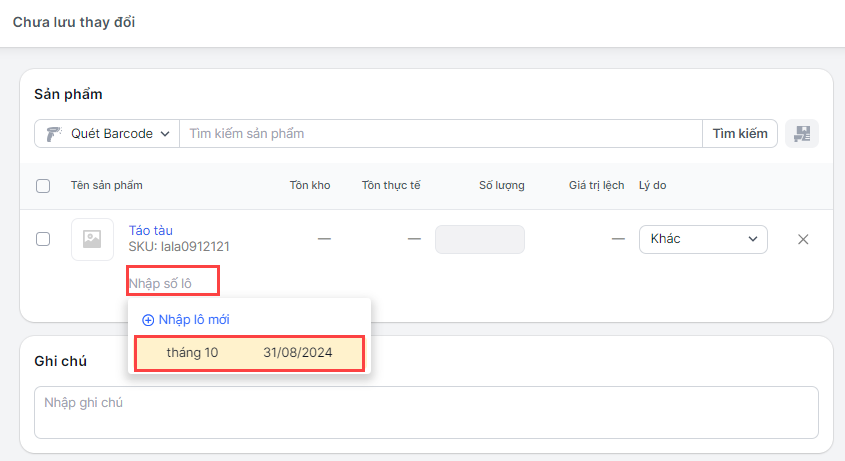Click the barcode scanner gun icon

[x=54, y=134]
